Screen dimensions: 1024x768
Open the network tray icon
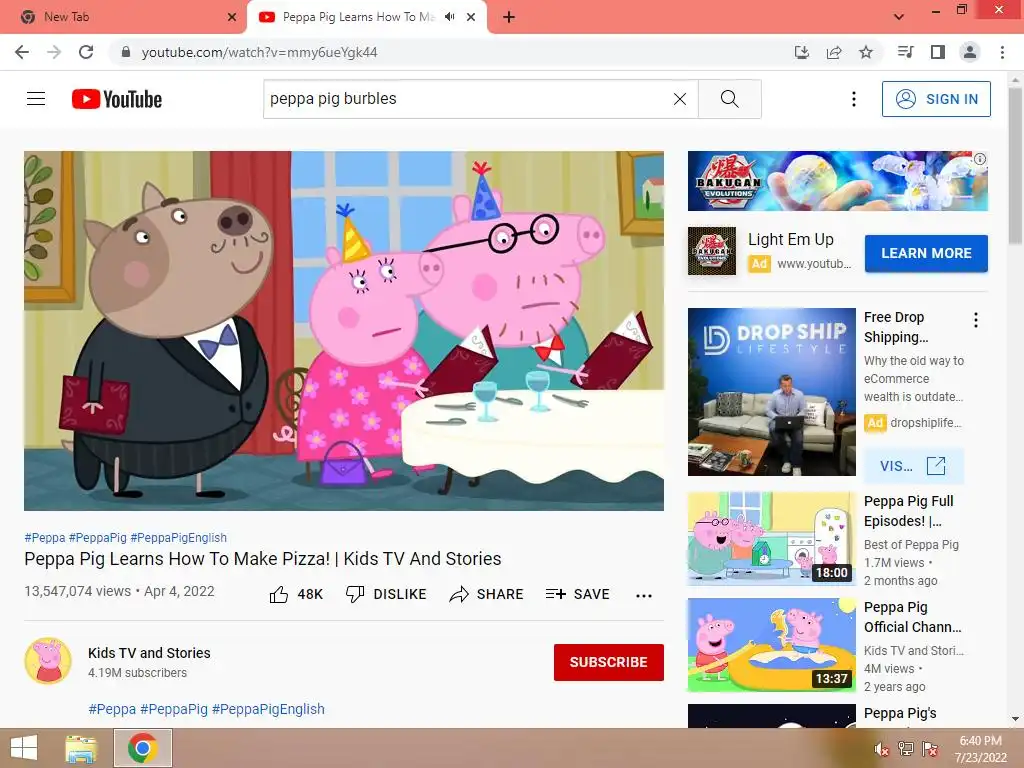click(906, 749)
